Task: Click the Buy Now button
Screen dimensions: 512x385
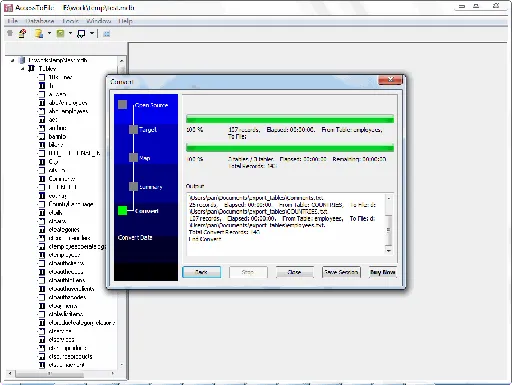Action: click(383, 272)
